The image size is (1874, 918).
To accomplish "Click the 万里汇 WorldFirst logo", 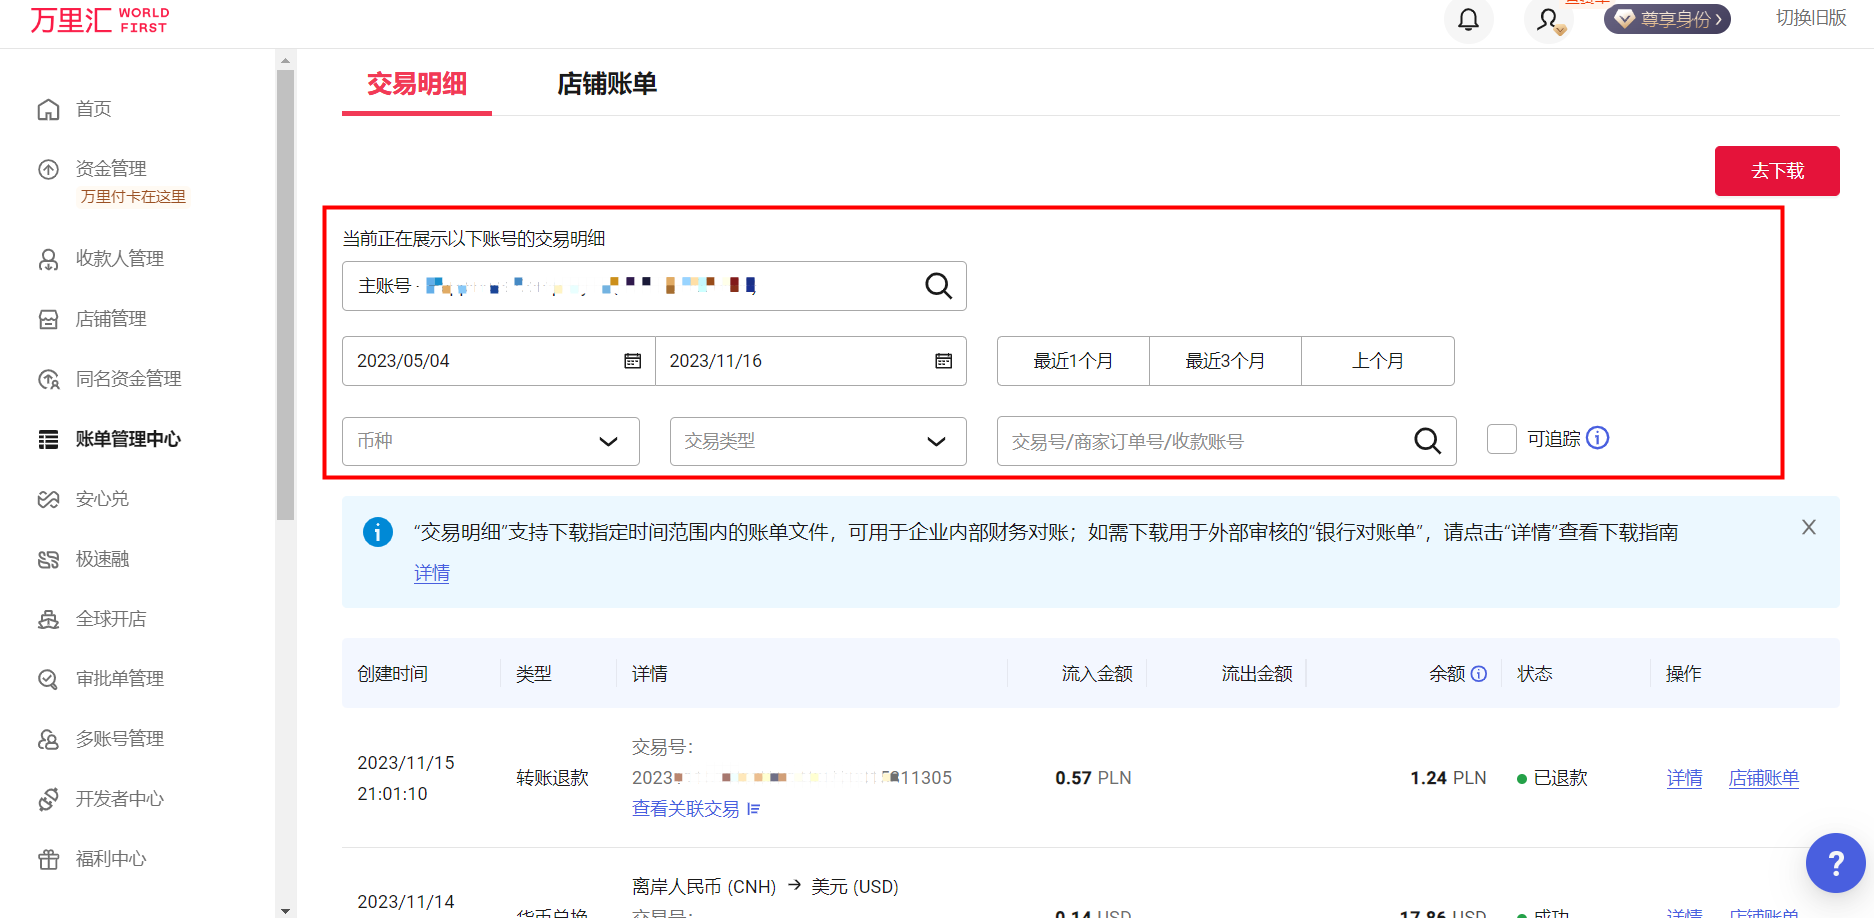I will (98, 19).
